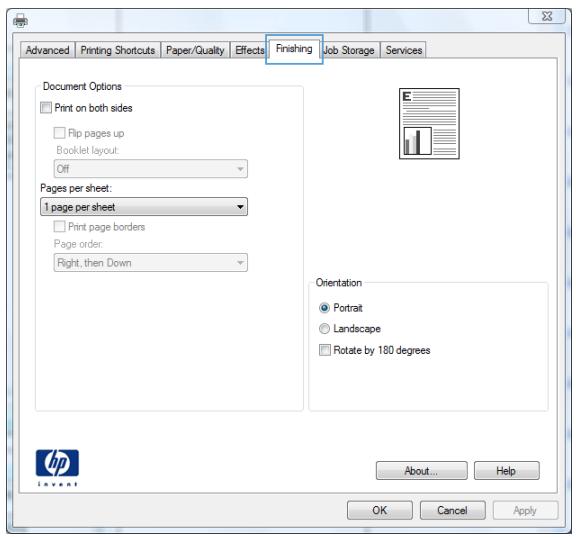Click the 'Orientation' group label
The height and width of the screenshot is (537, 576).
point(339,282)
